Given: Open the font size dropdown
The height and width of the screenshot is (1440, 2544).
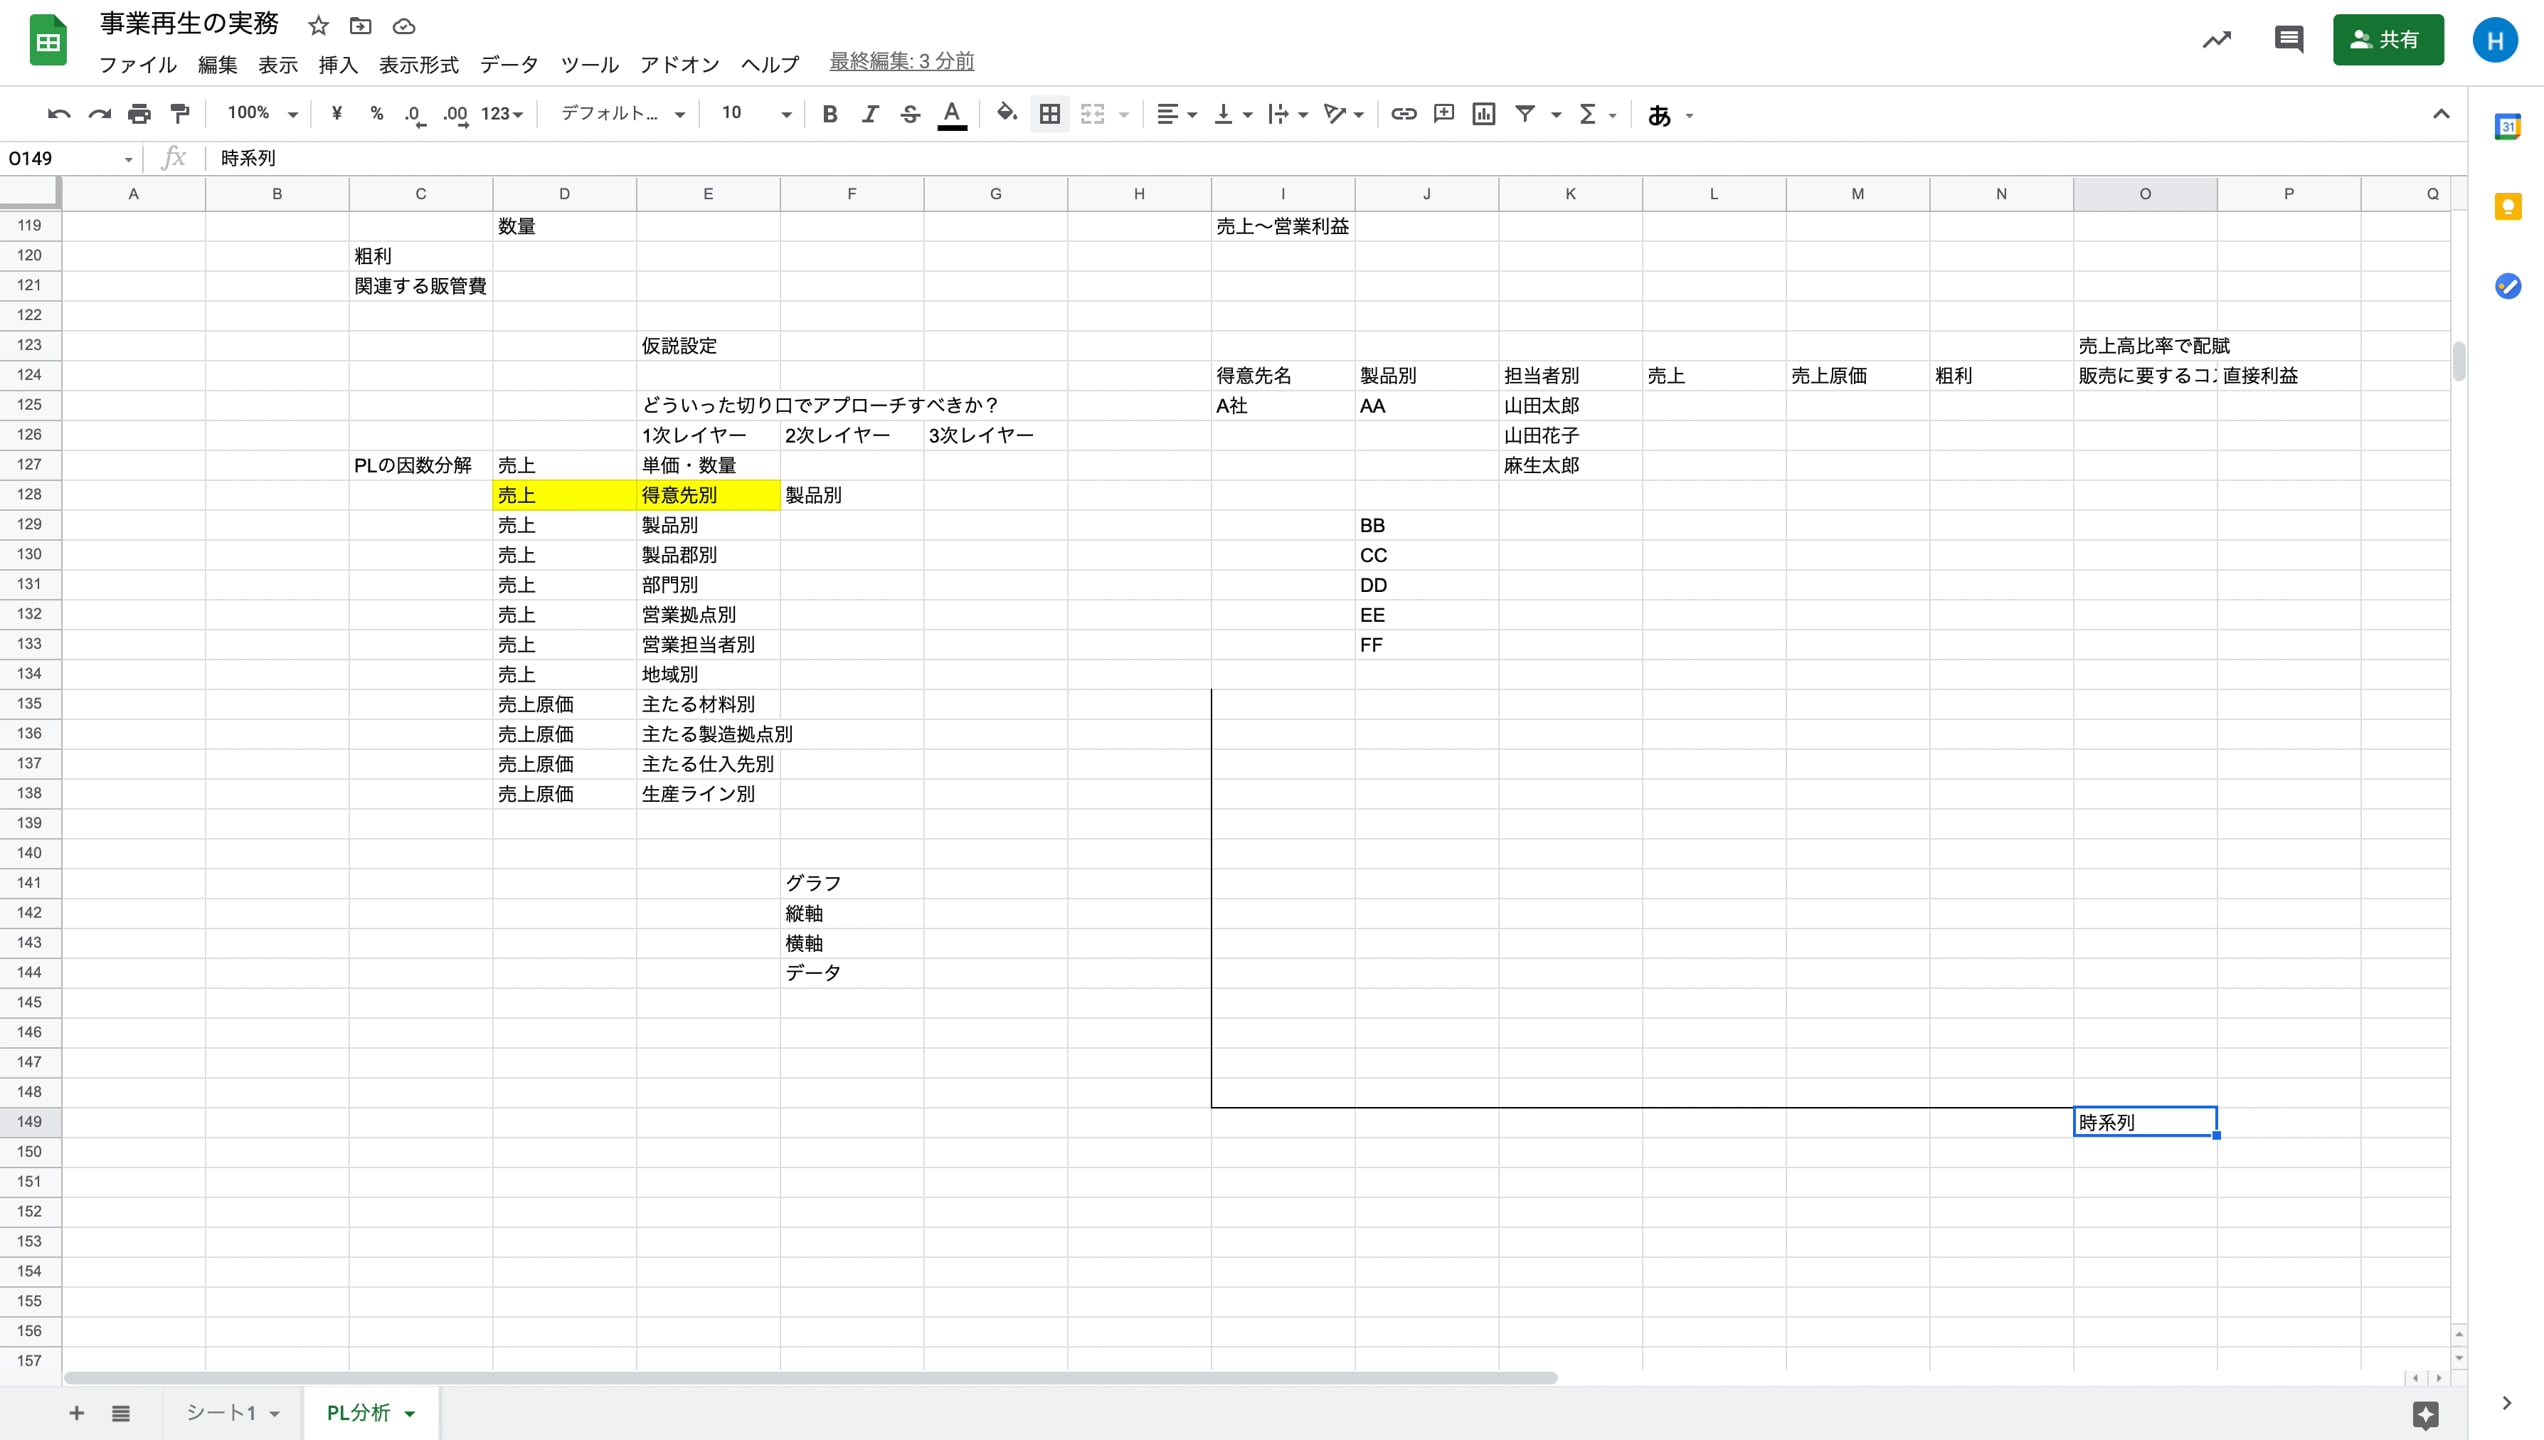Looking at the screenshot, I should (x=785, y=113).
